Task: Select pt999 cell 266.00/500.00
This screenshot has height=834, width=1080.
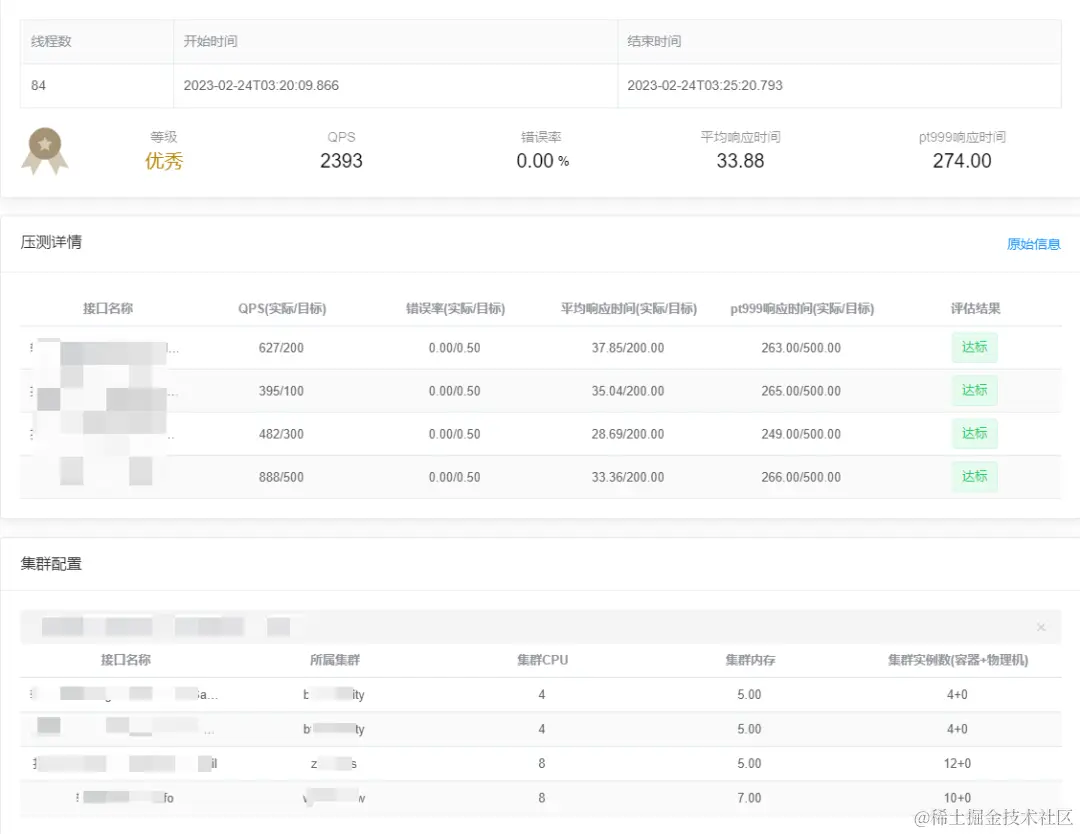Action: (x=801, y=477)
